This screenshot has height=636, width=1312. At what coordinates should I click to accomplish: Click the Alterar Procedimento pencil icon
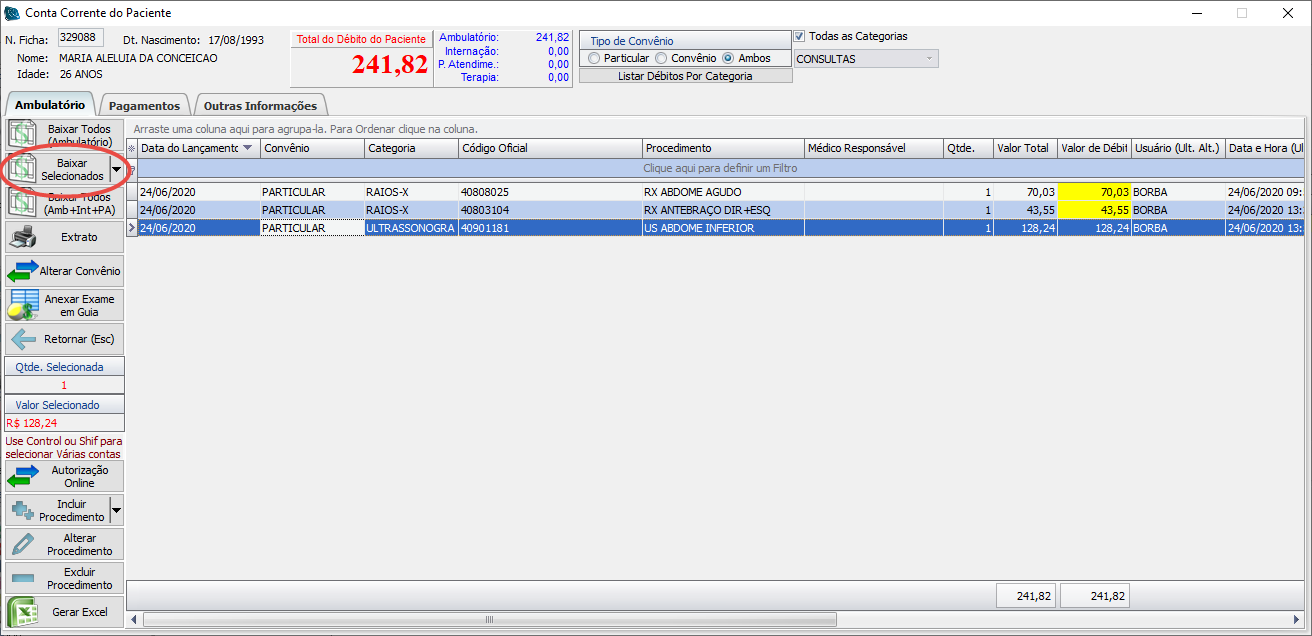click(x=23, y=544)
